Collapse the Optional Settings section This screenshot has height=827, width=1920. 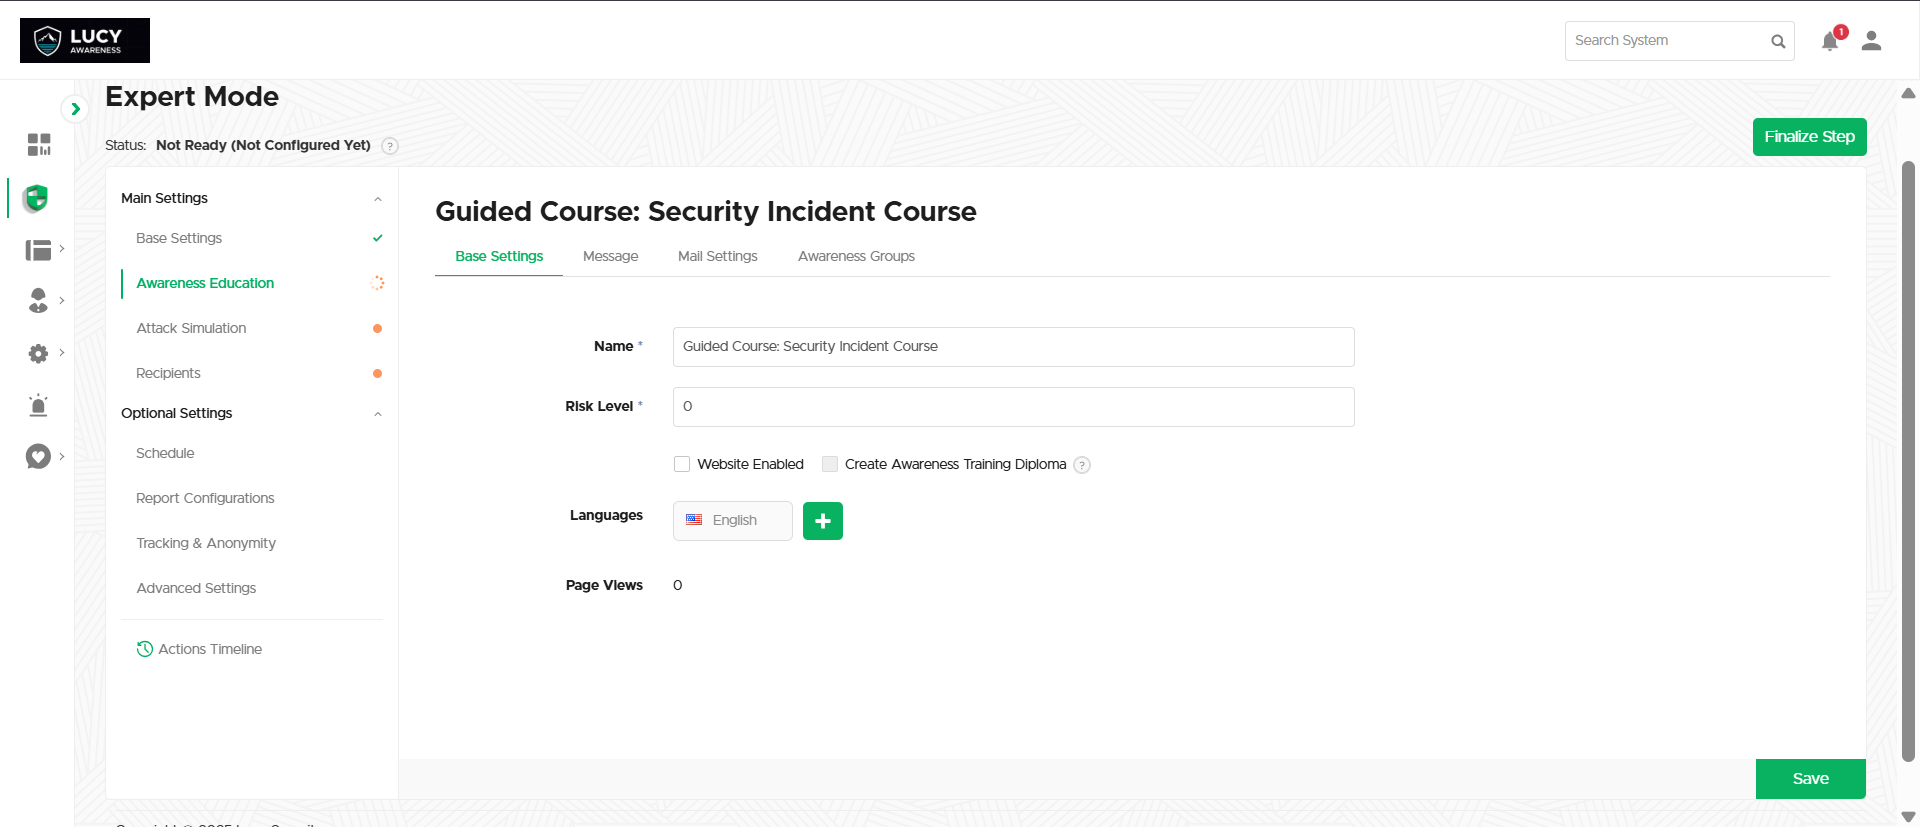(377, 414)
